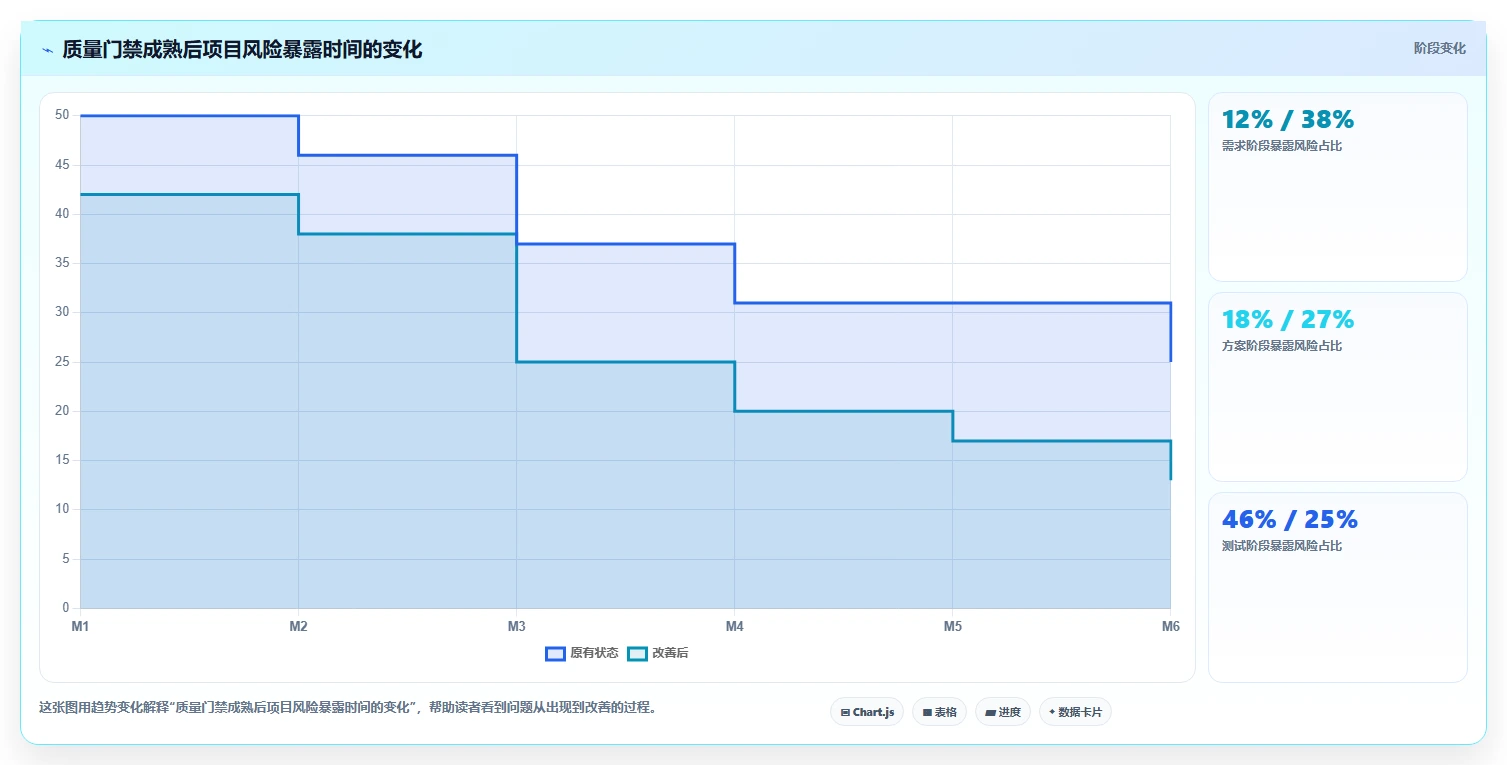The width and height of the screenshot is (1507, 765).
Task: Click the 需求阶段暴露风险占比 label
Action: click(1281, 146)
